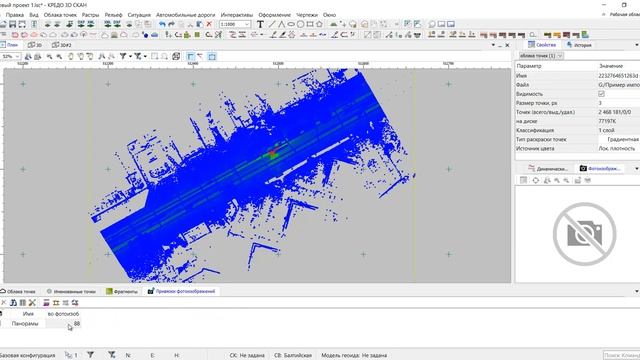
Task: Select the line drawing tool
Action: [x=272, y=24]
